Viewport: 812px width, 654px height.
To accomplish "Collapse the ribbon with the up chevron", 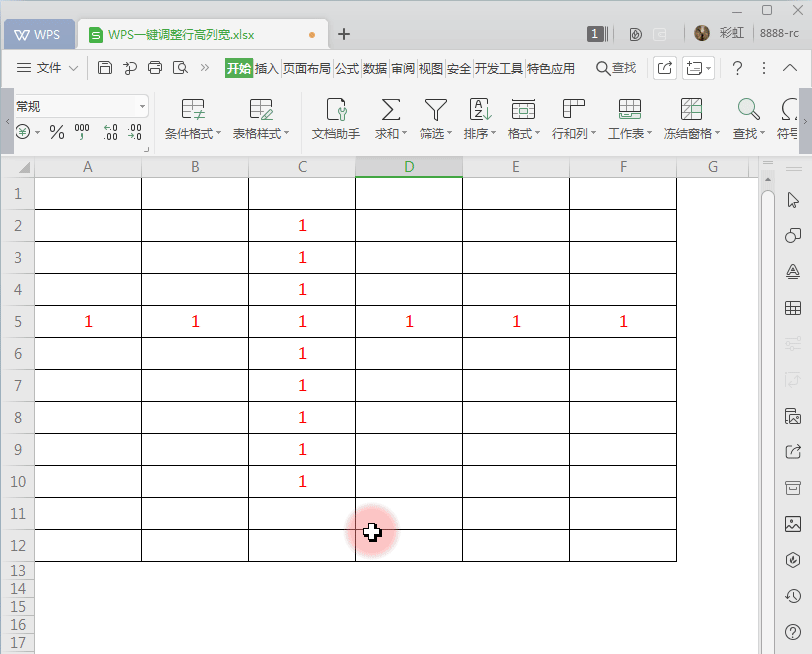I will click(790, 68).
